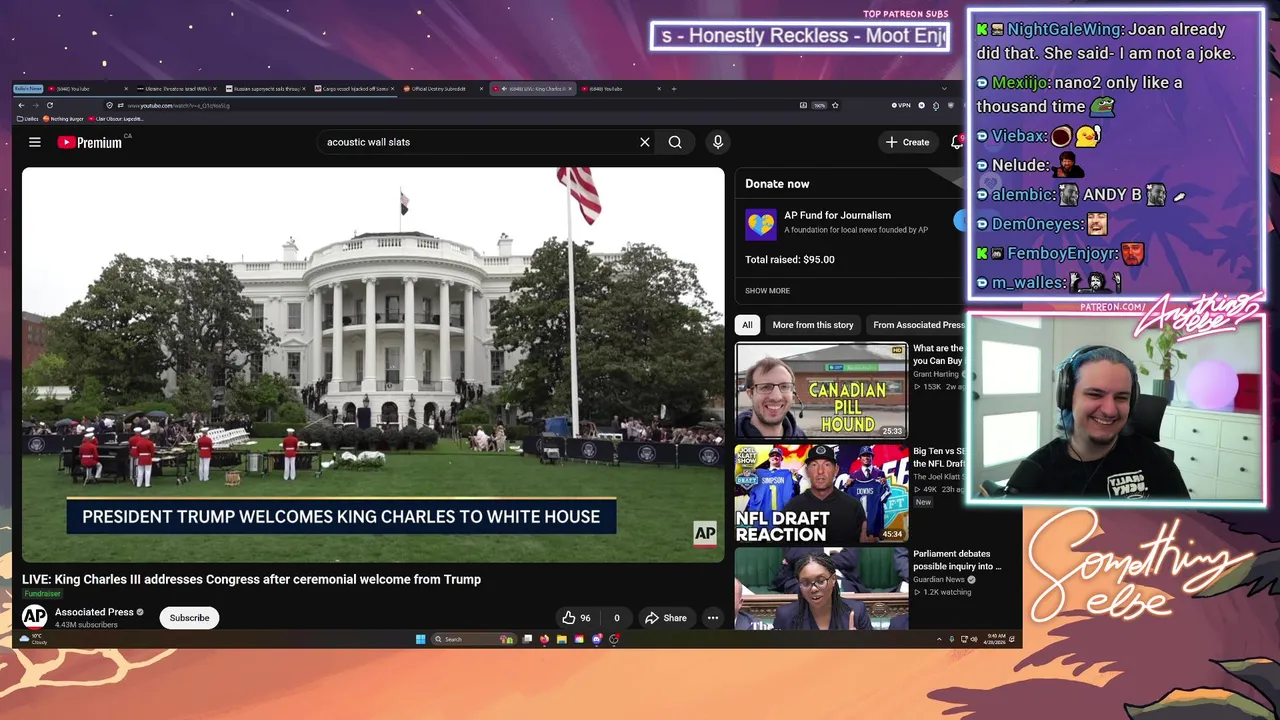This screenshot has height=720, width=1280.
Task: Show hidden system tray icons chevron
Action: click(x=939, y=639)
